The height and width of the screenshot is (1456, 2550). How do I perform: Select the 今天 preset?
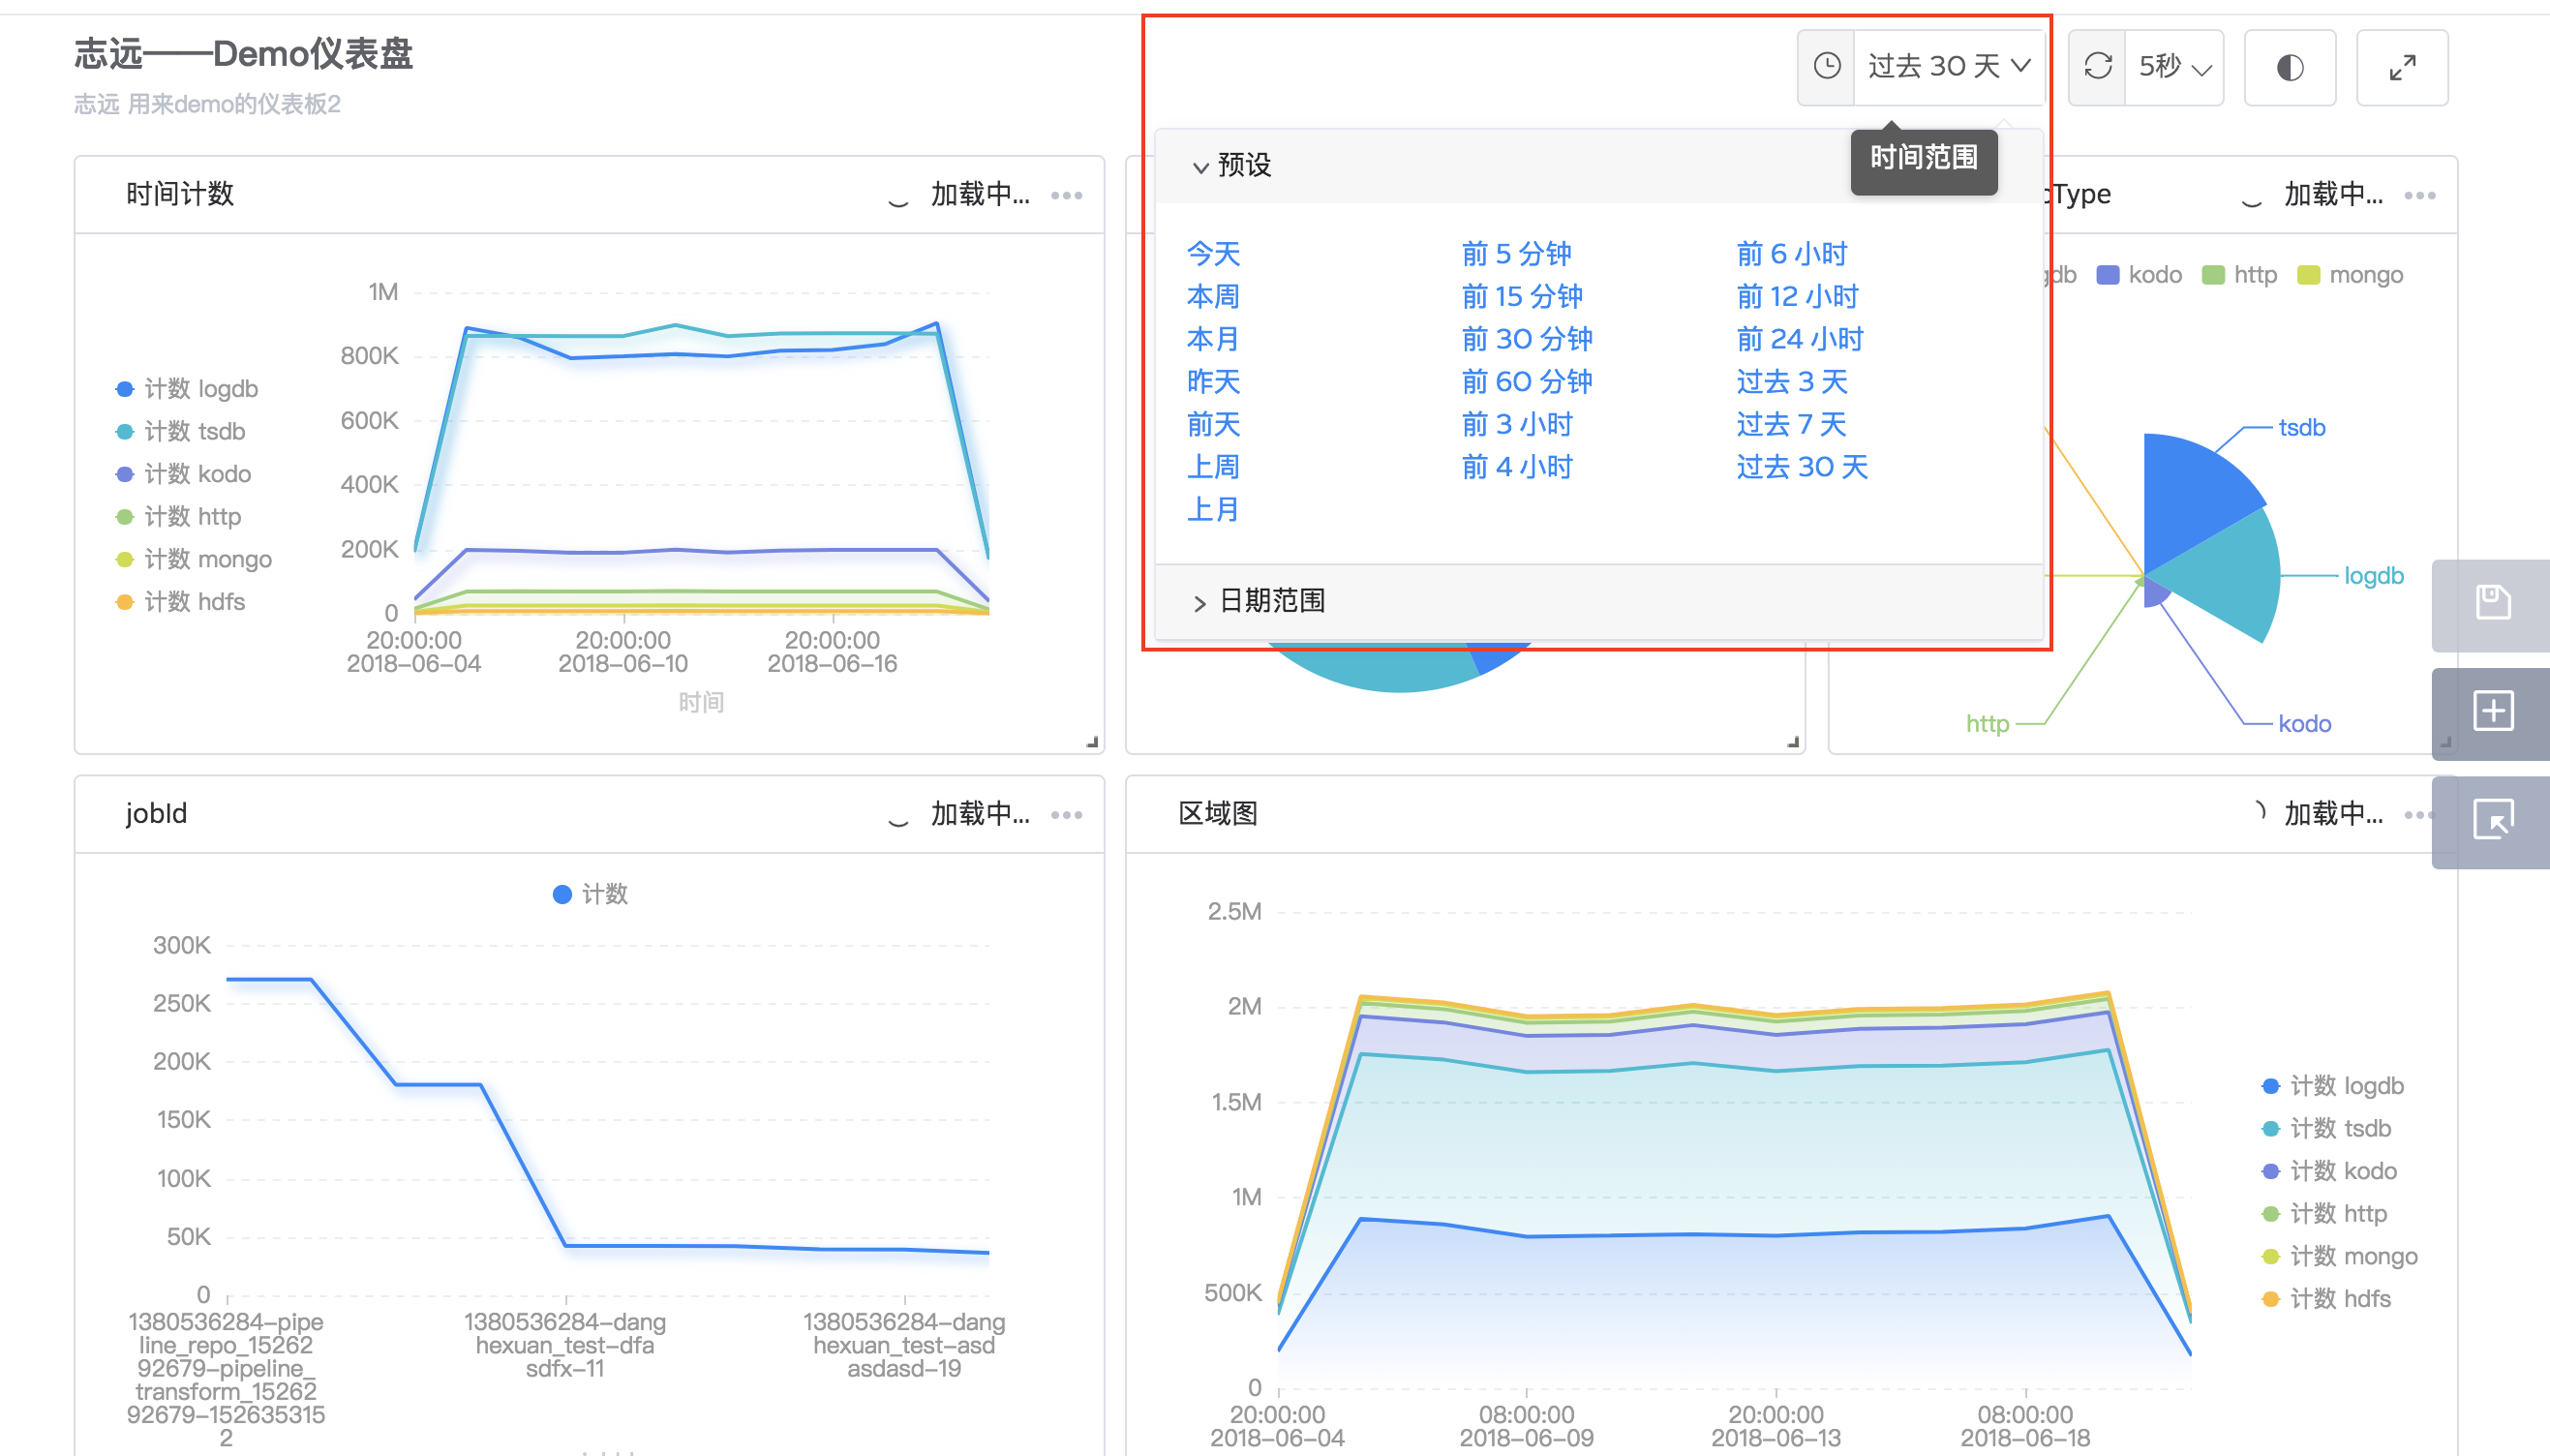[x=1213, y=254]
